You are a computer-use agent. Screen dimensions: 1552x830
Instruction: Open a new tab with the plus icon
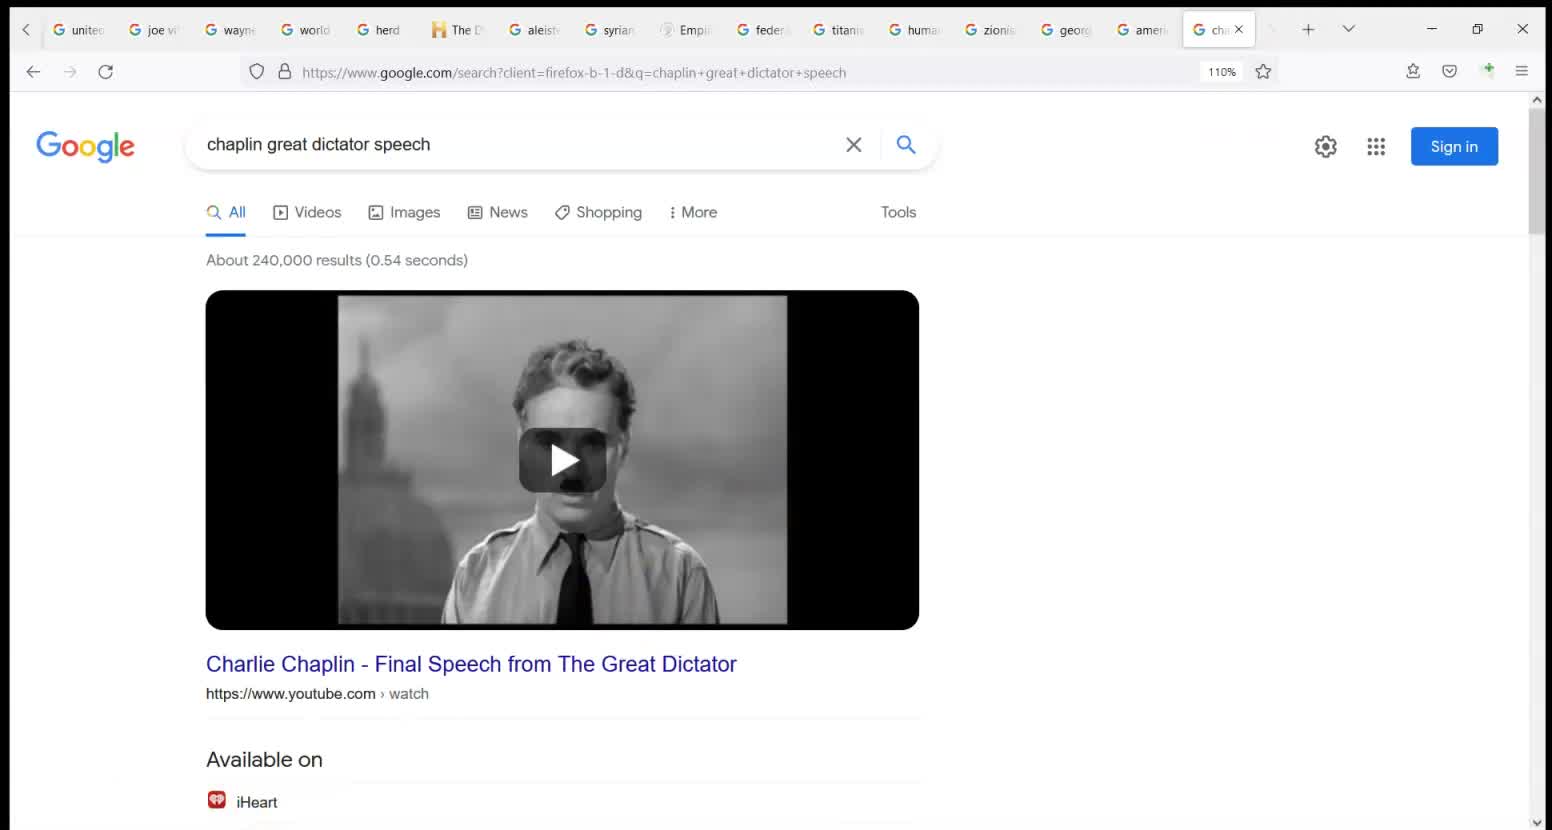click(x=1308, y=29)
